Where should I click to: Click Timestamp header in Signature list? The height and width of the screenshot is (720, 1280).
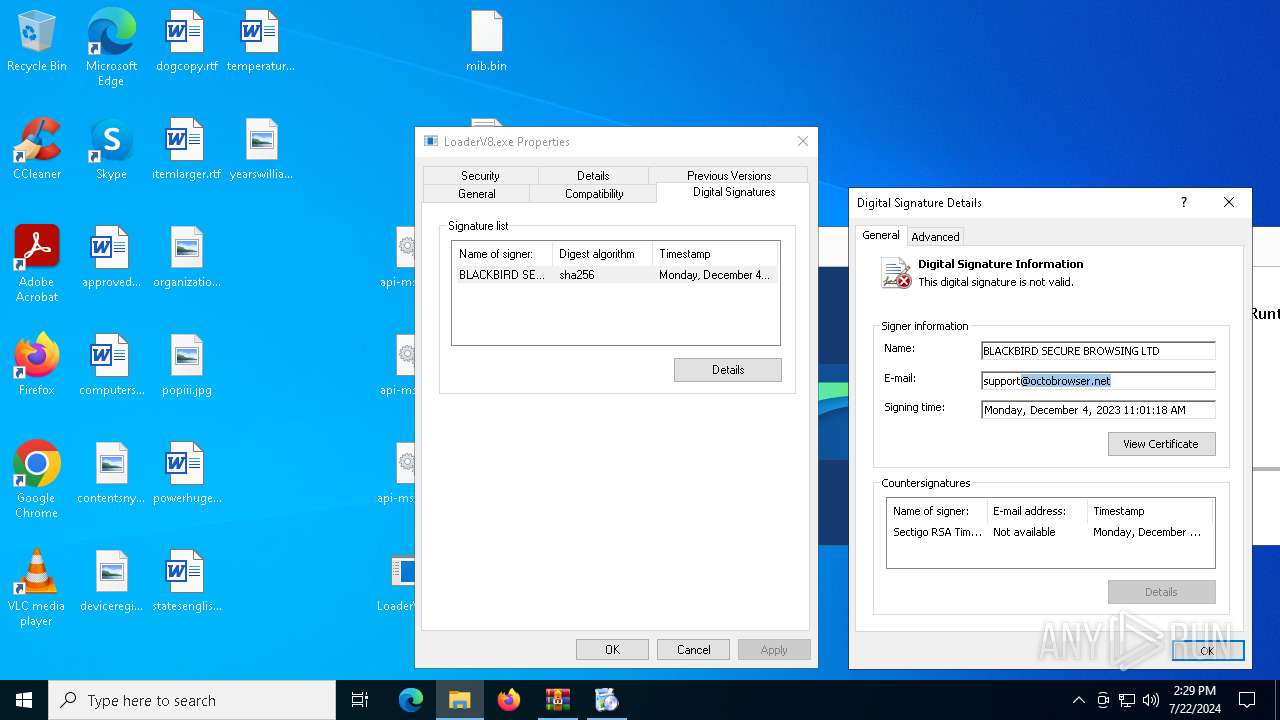(715, 254)
